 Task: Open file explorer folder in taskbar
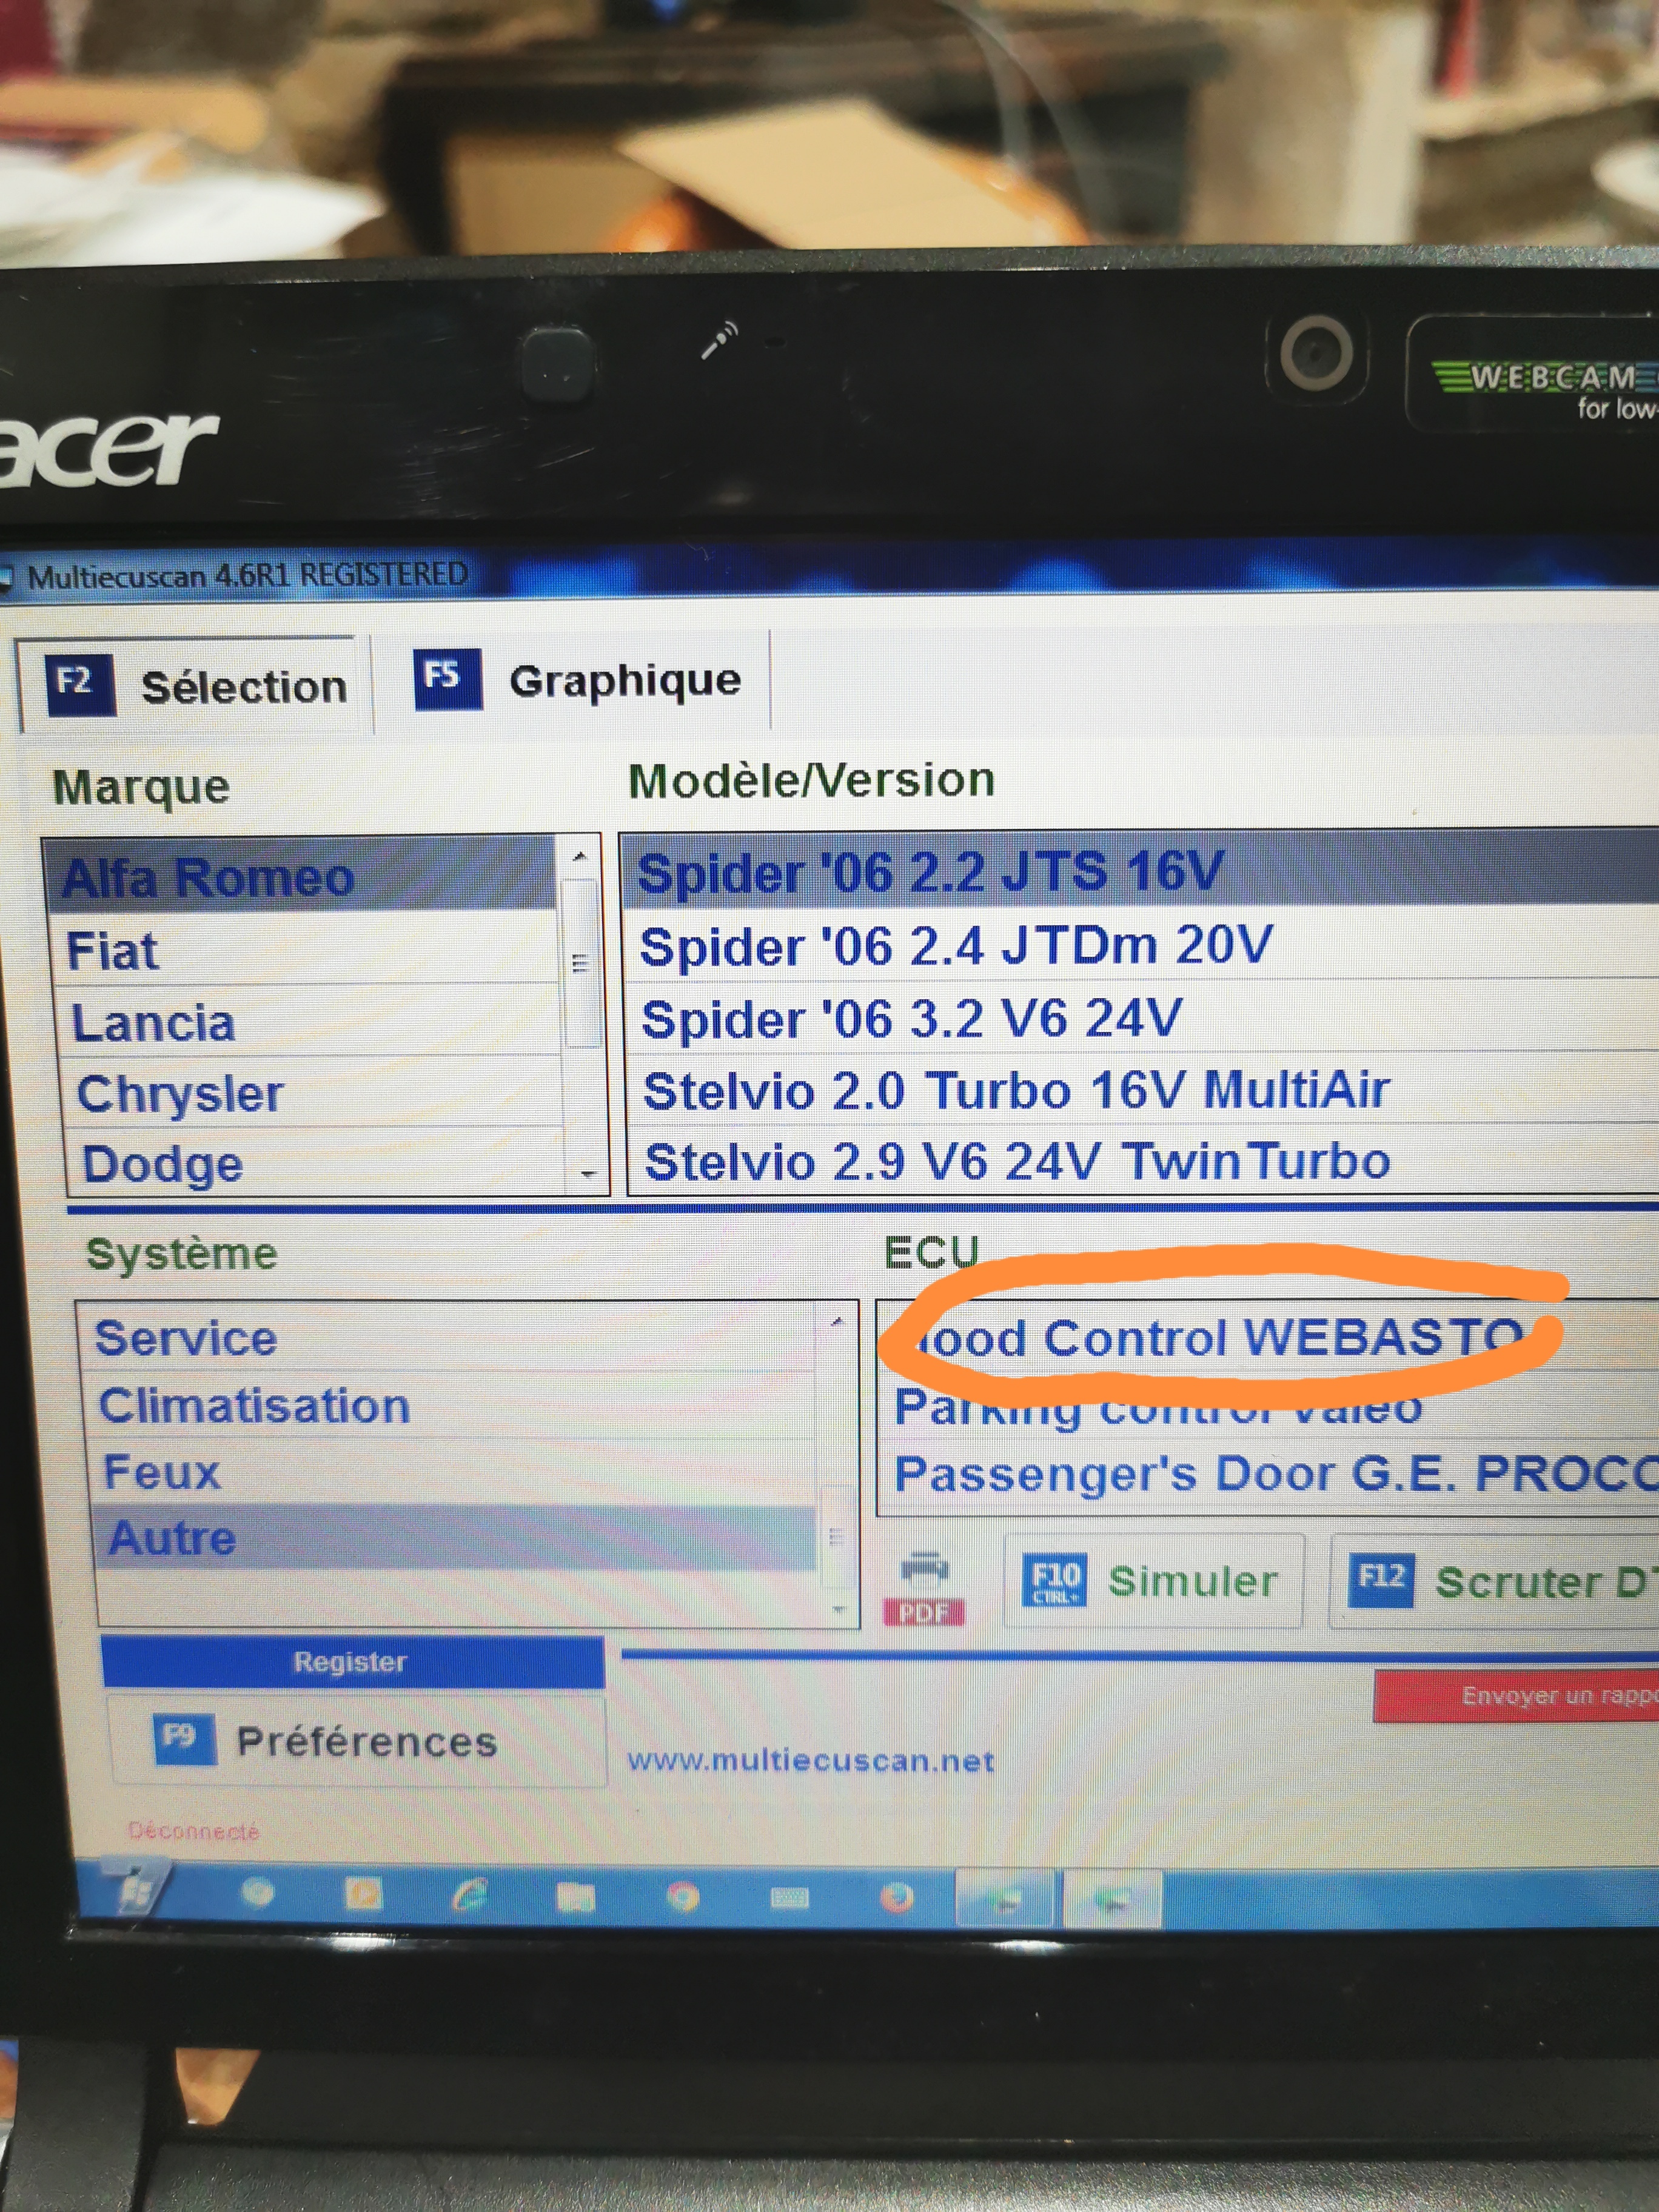[576, 1896]
